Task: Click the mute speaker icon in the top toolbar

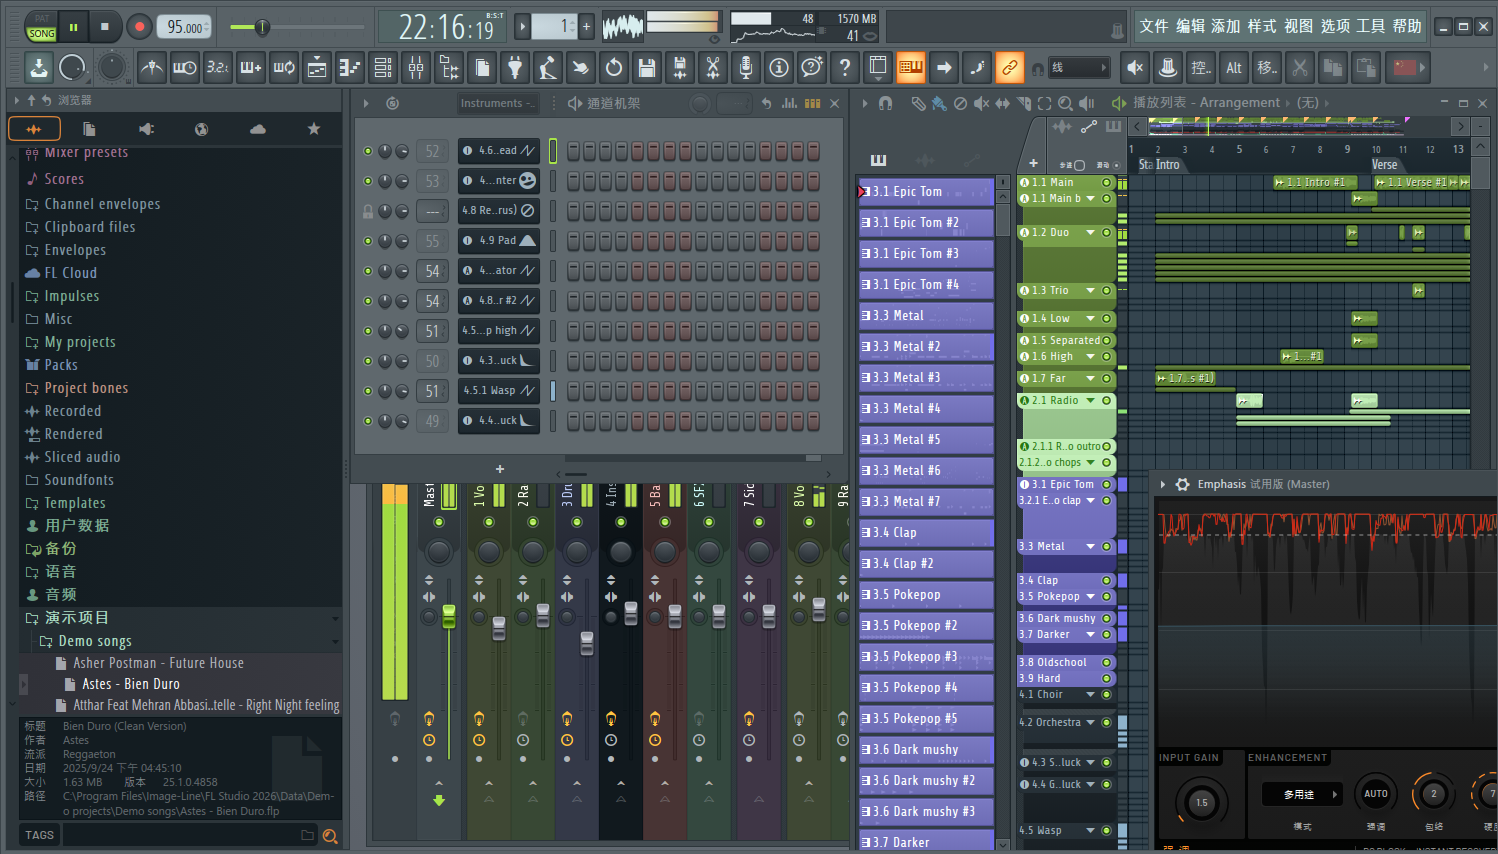Action: click(1135, 68)
